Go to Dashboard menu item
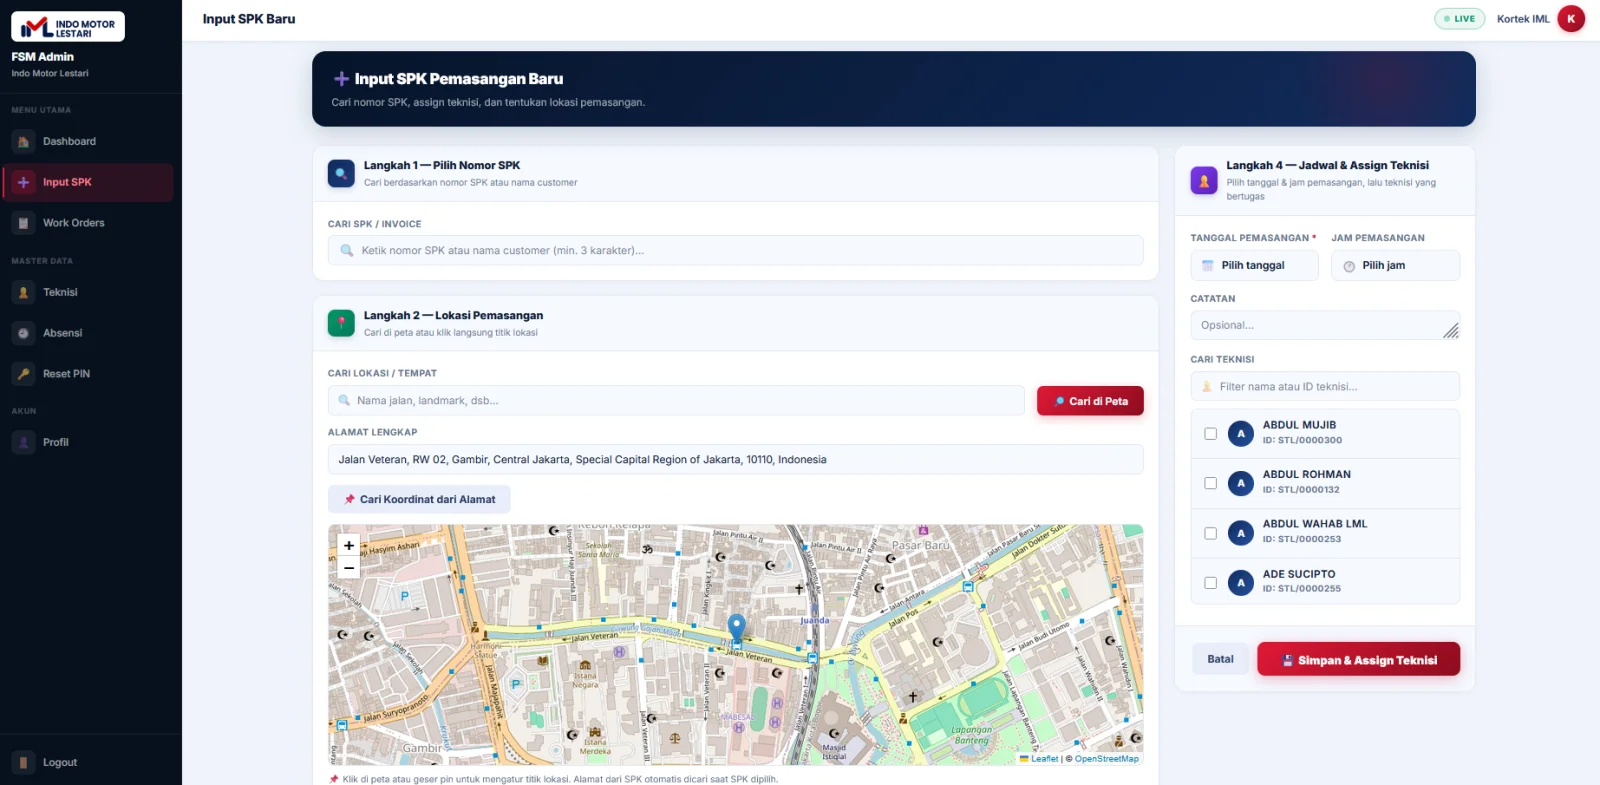 pos(88,142)
